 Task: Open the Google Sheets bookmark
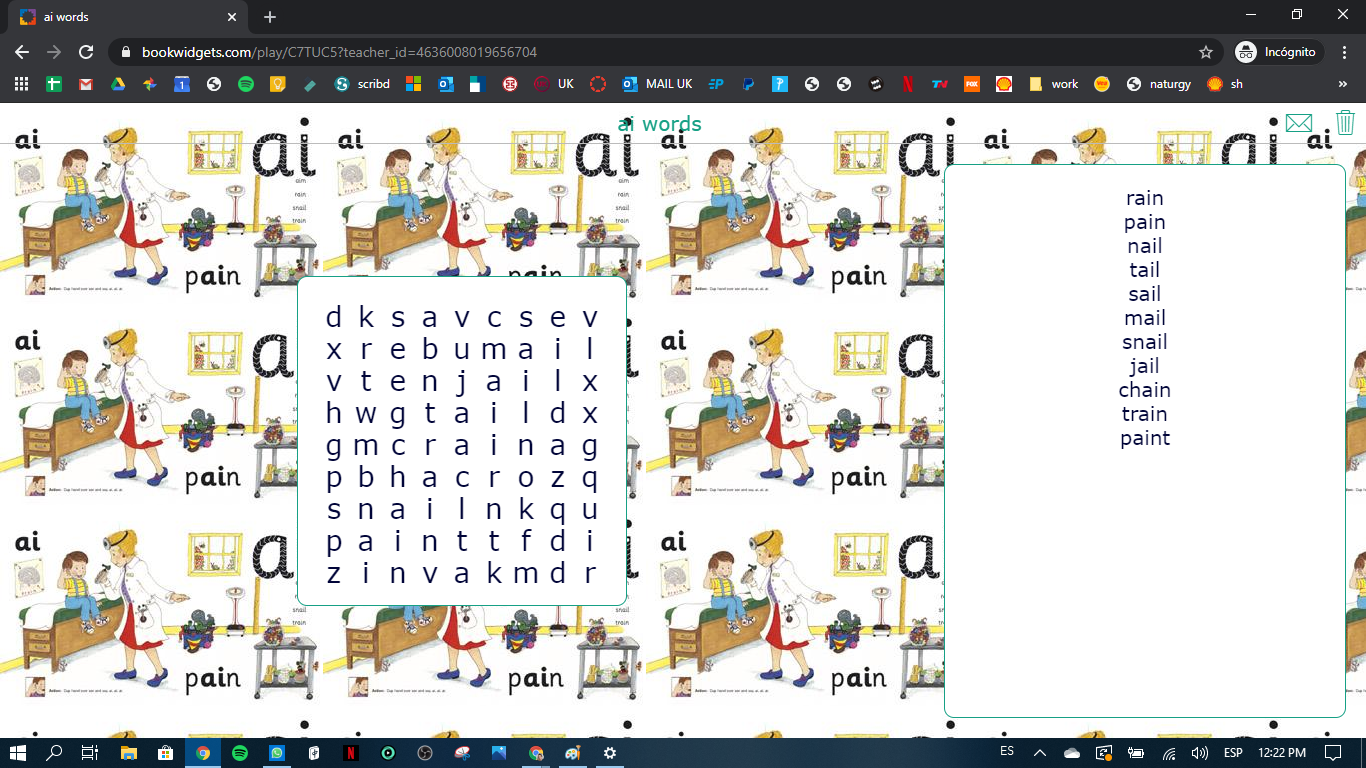click(54, 84)
